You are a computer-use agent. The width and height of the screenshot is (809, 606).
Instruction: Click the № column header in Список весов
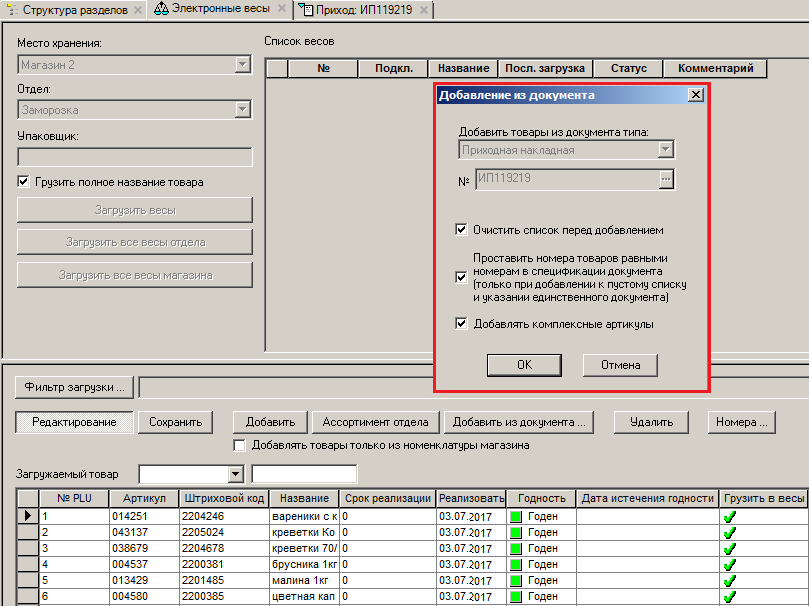click(323, 68)
